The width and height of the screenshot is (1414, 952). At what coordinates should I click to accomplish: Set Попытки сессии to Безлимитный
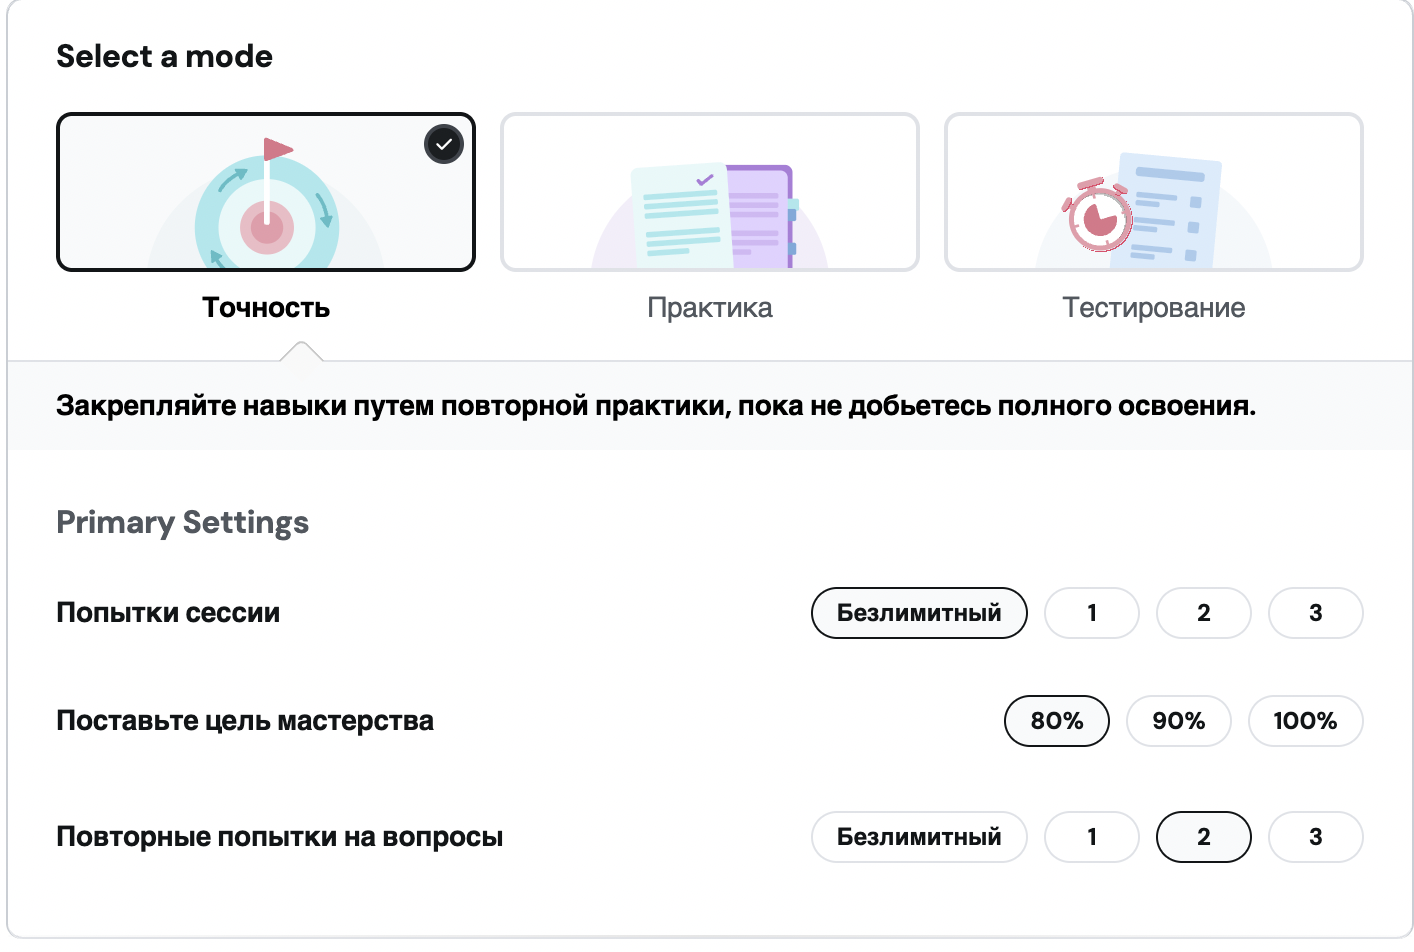point(919,613)
